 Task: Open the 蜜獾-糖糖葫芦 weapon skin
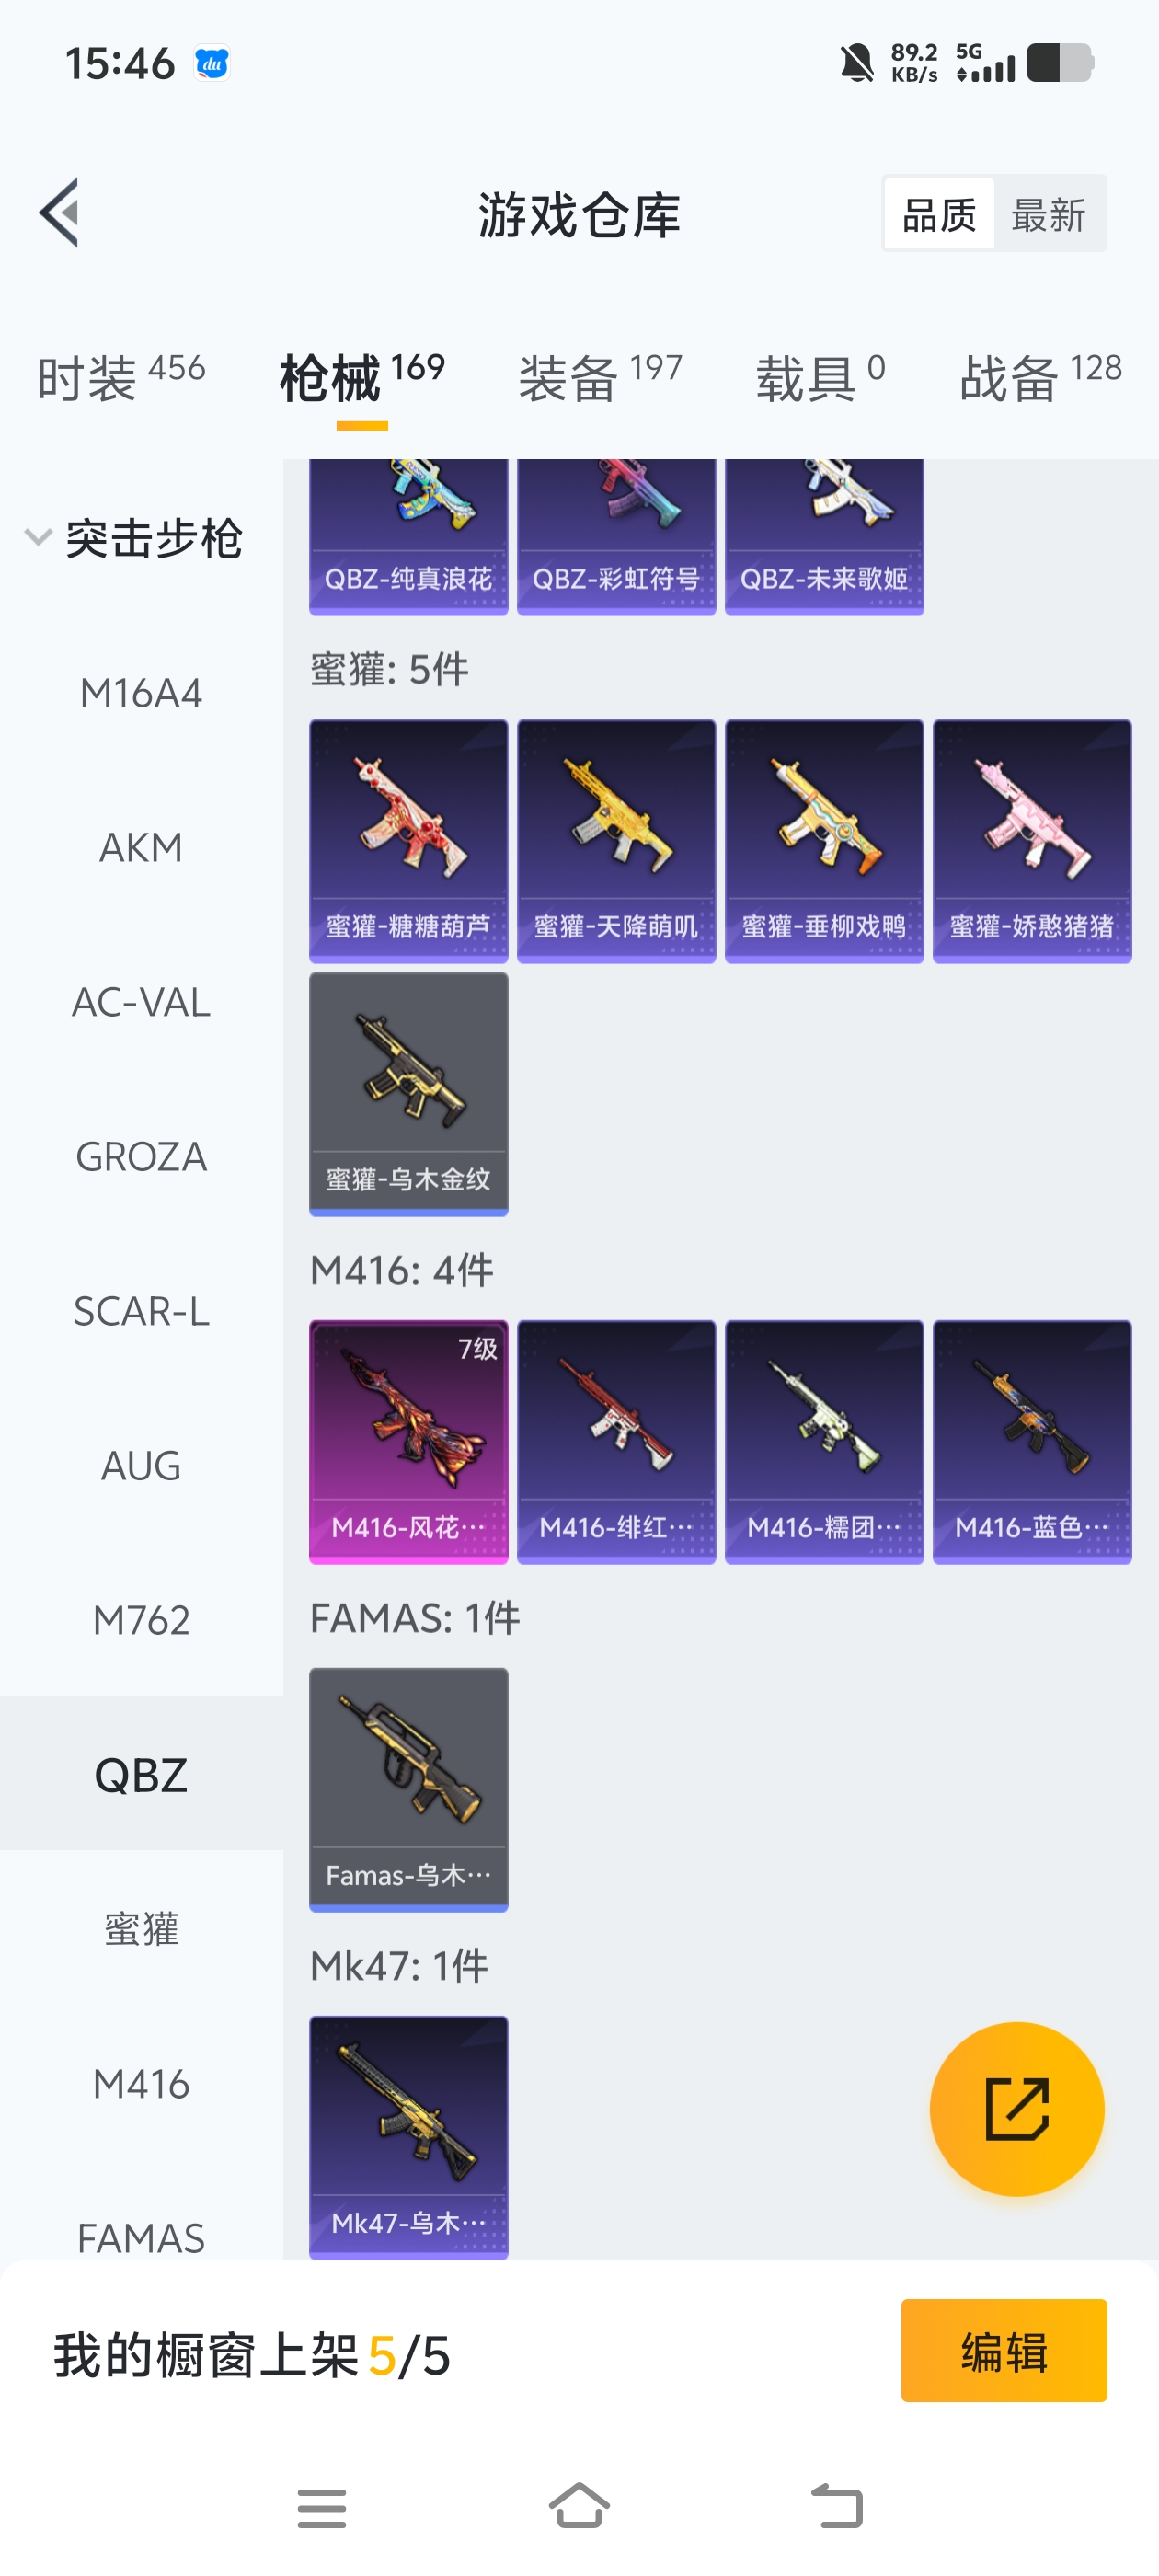[x=408, y=841]
